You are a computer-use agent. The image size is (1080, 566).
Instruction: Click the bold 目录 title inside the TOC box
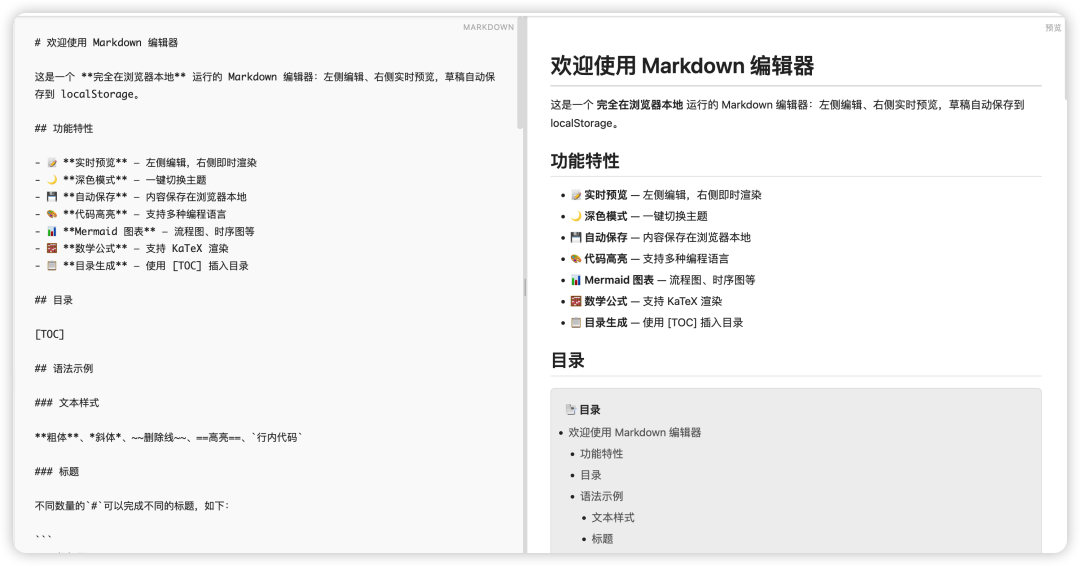point(590,410)
